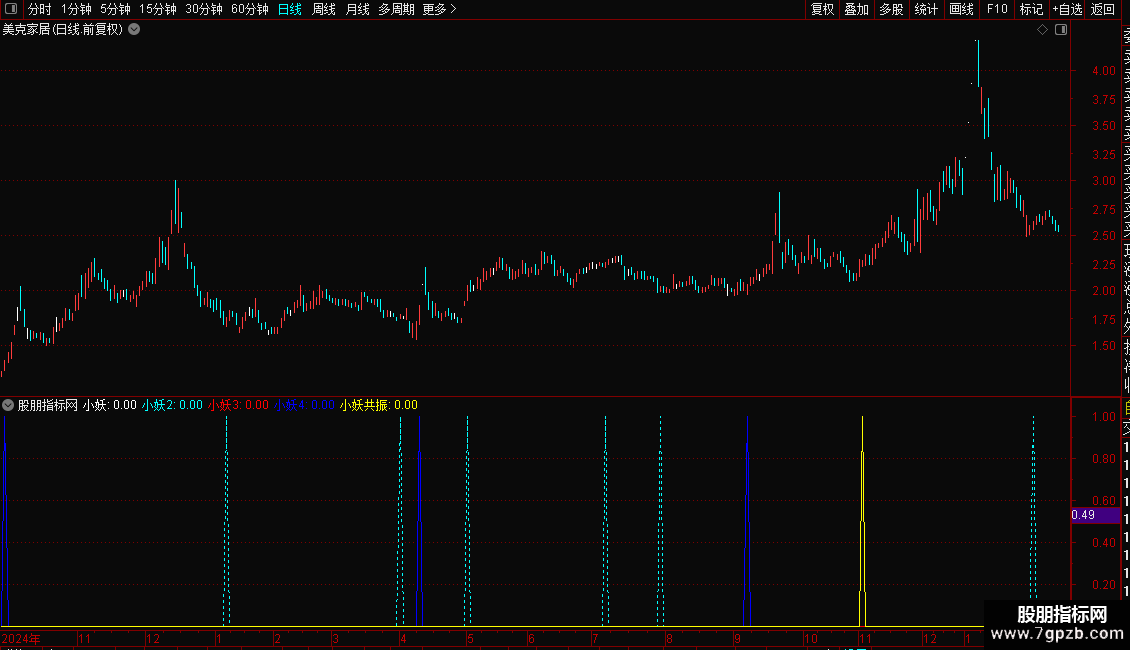
Task: Click the 美克家居(日线.前复权) title
Action: (x=63, y=30)
